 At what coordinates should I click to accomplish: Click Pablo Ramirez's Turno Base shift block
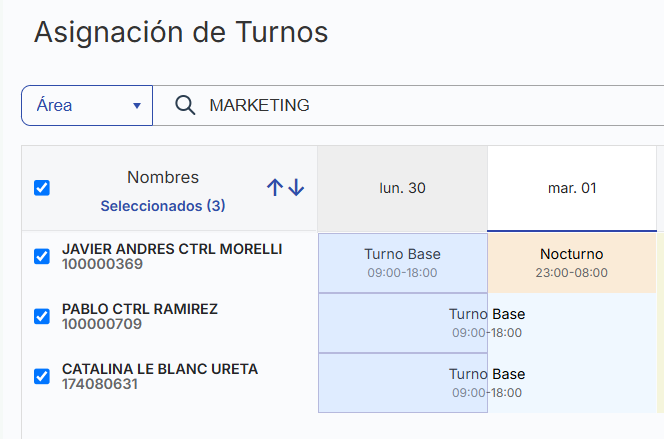click(486, 323)
